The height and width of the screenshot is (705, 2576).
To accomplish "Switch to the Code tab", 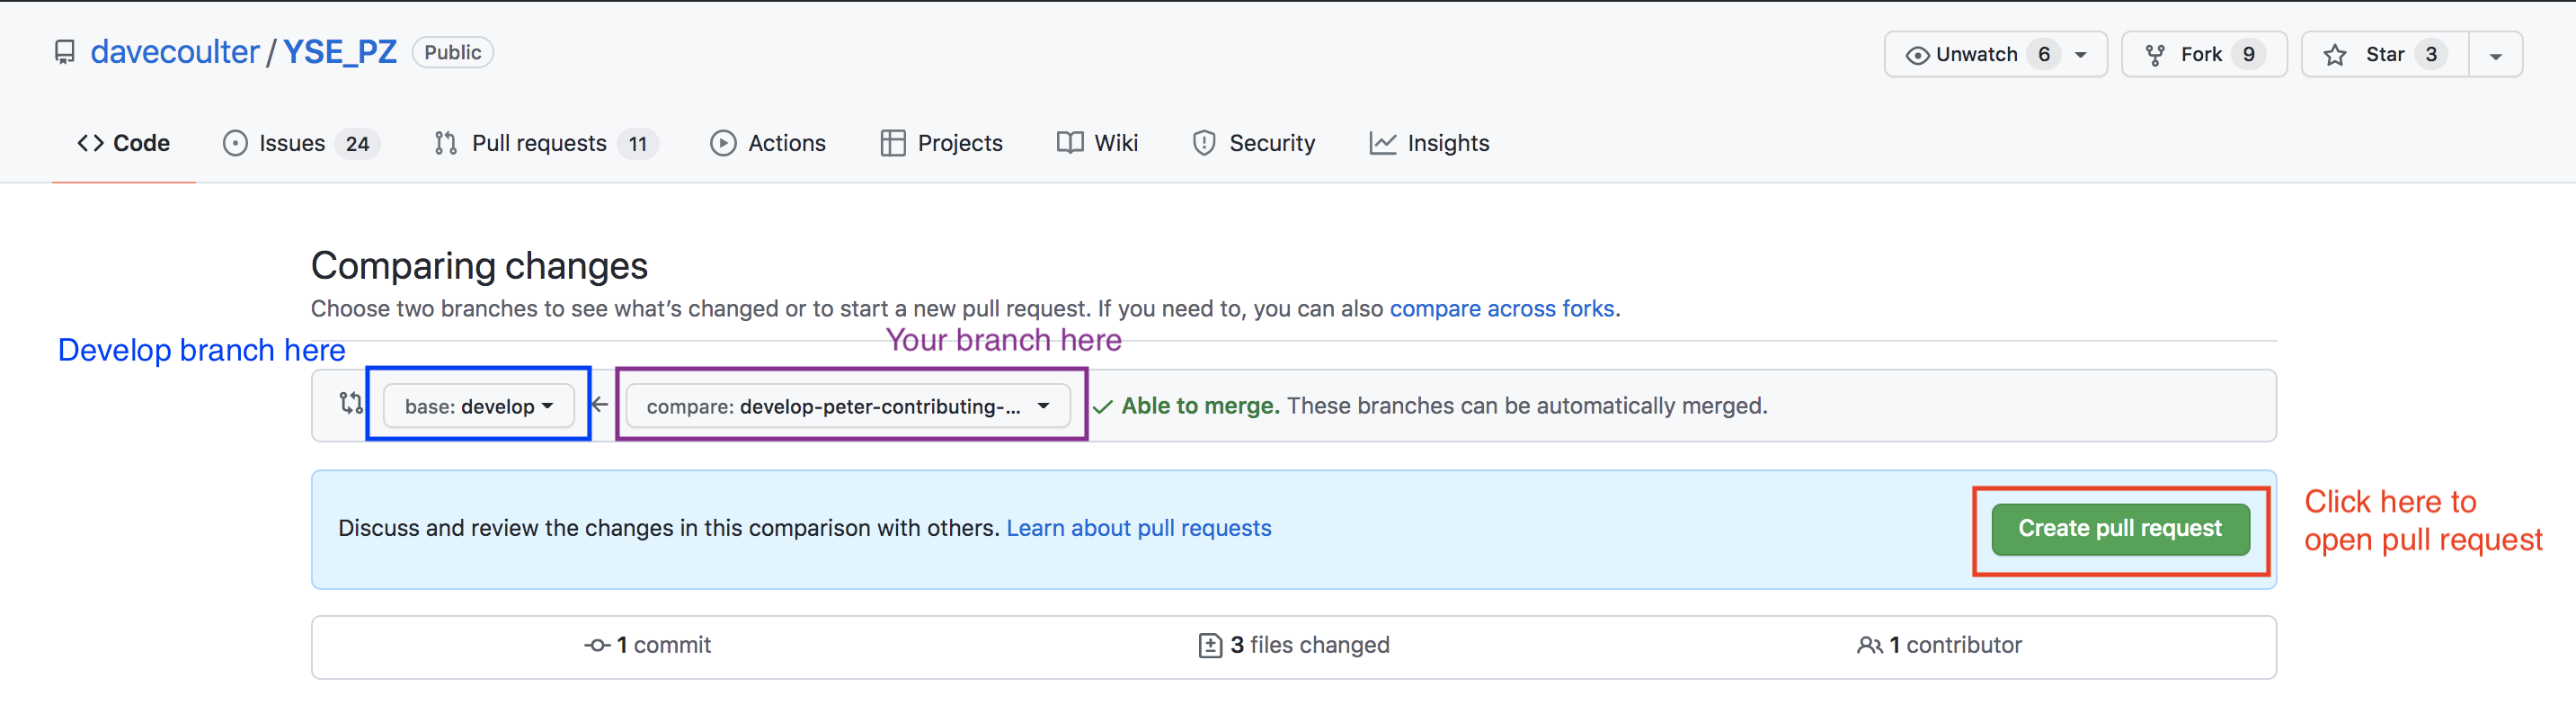I will (x=124, y=143).
